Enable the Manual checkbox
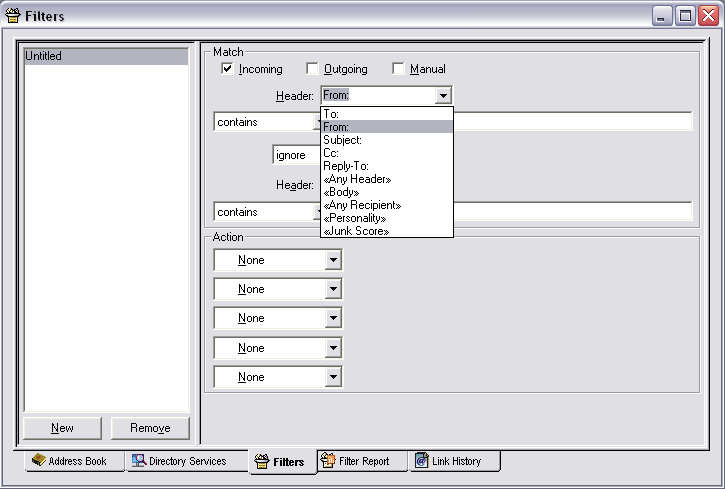 tap(398, 69)
